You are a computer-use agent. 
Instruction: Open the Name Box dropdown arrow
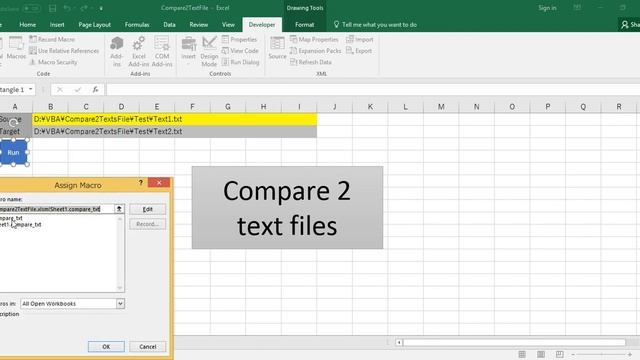[x=31, y=89]
